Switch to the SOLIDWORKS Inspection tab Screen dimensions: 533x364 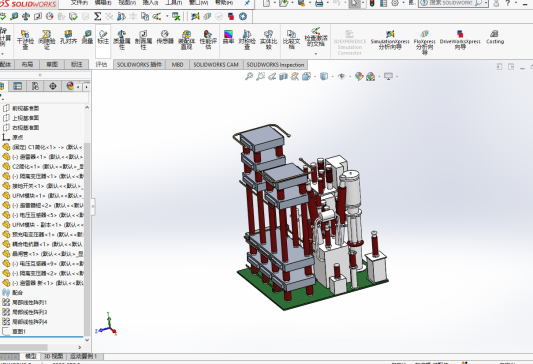pyautogui.click(x=275, y=64)
